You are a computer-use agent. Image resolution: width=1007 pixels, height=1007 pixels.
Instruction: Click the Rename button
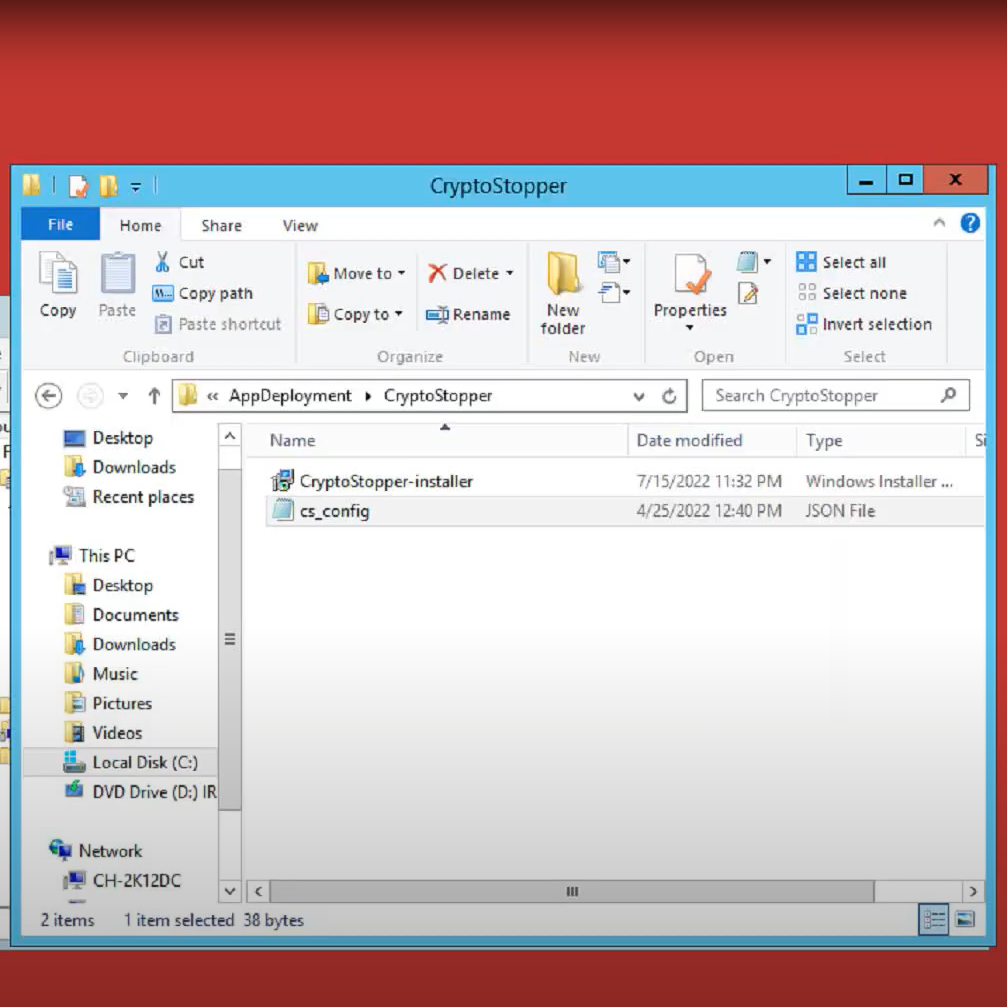click(468, 315)
